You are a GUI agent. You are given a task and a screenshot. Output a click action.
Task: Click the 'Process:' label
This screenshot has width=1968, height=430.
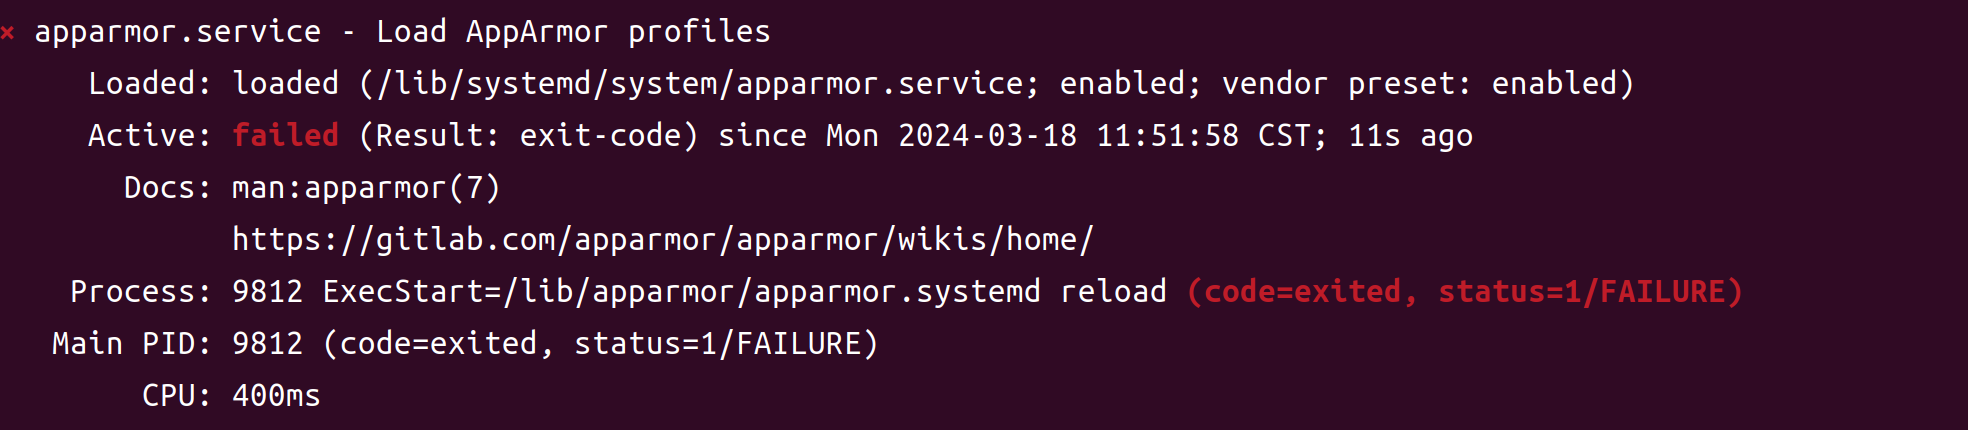click(141, 291)
